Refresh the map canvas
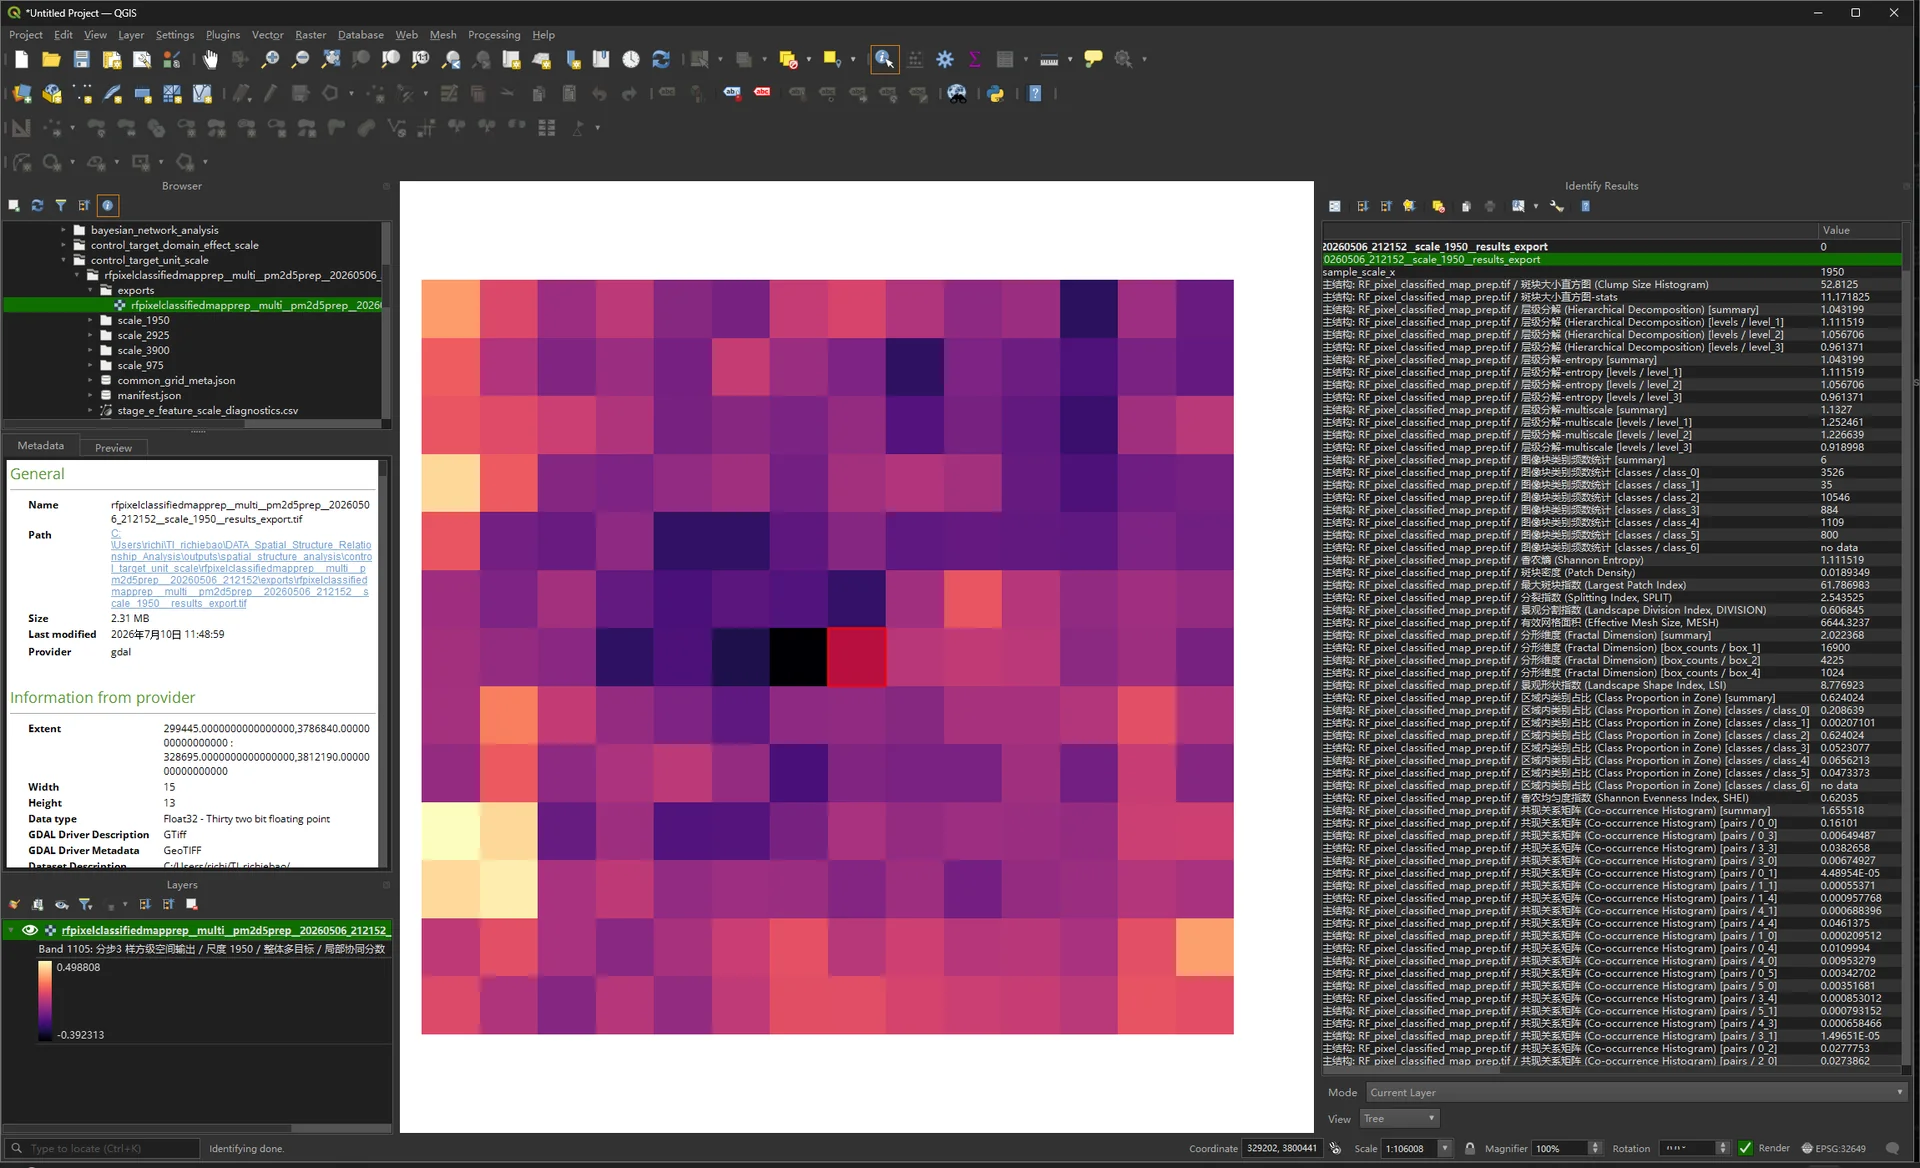Screen dimensions: 1920x1168 click(x=661, y=60)
